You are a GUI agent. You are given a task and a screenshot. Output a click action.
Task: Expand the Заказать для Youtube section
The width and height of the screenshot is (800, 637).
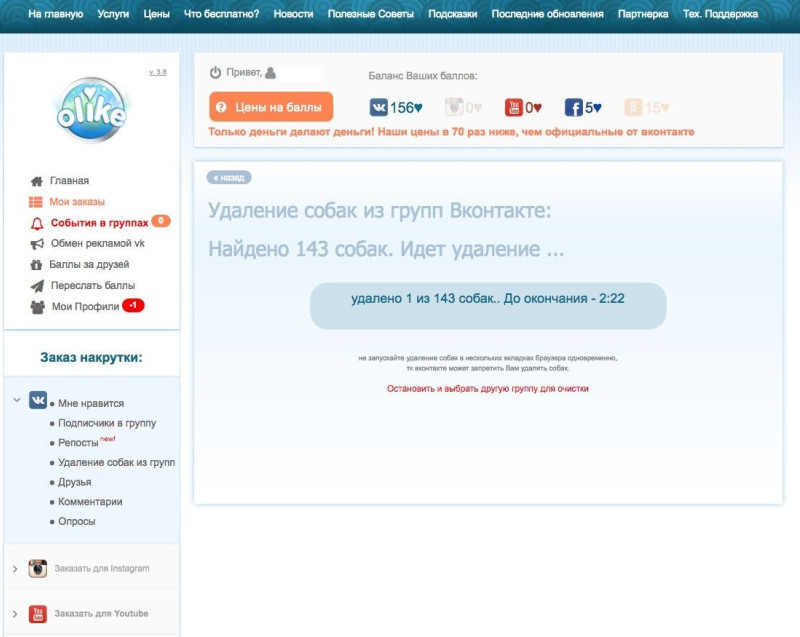[x=15, y=614]
